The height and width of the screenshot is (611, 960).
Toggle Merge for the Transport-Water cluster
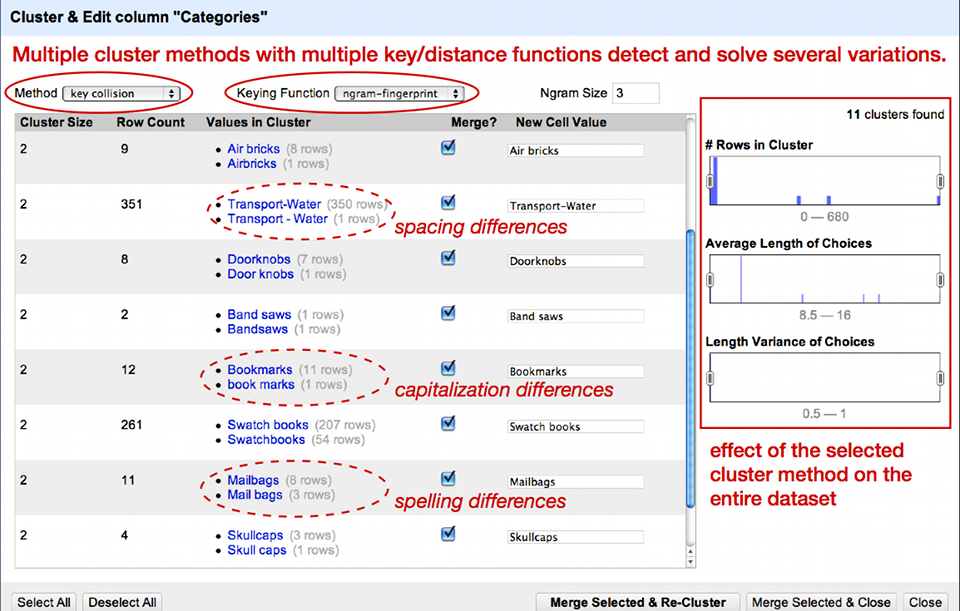point(448,205)
